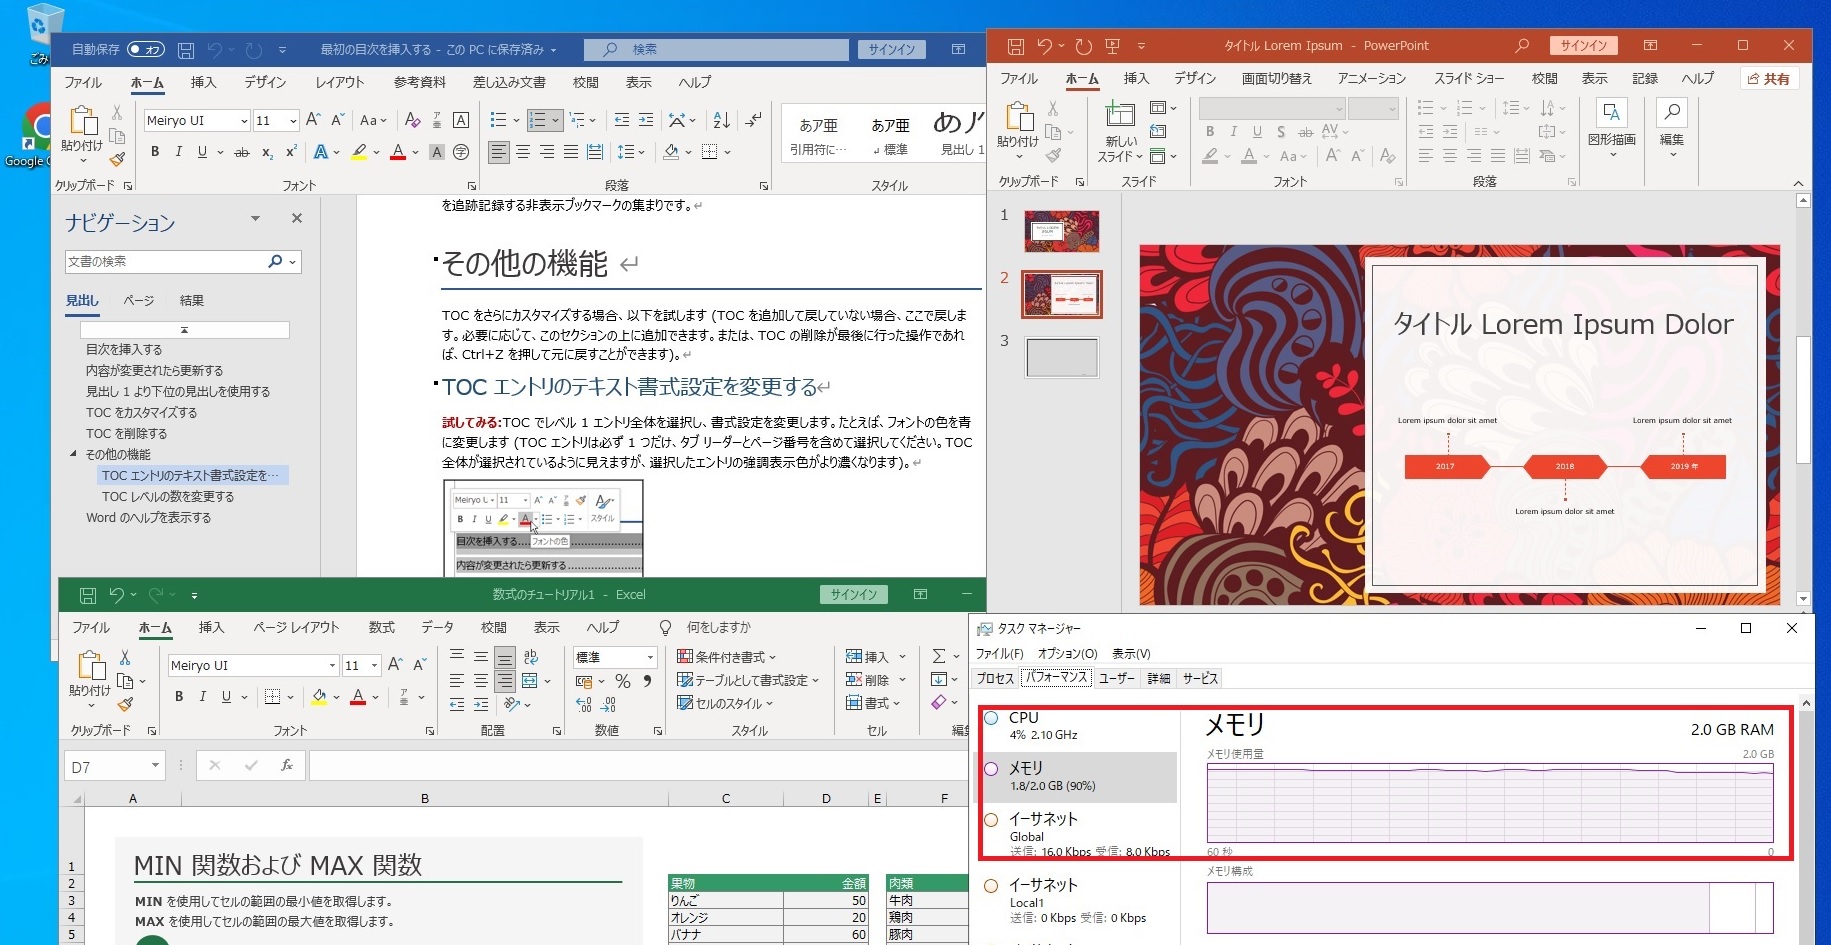Click Italic in the Word ribbon
This screenshot has height=945, width=1831.
[179, 152]
